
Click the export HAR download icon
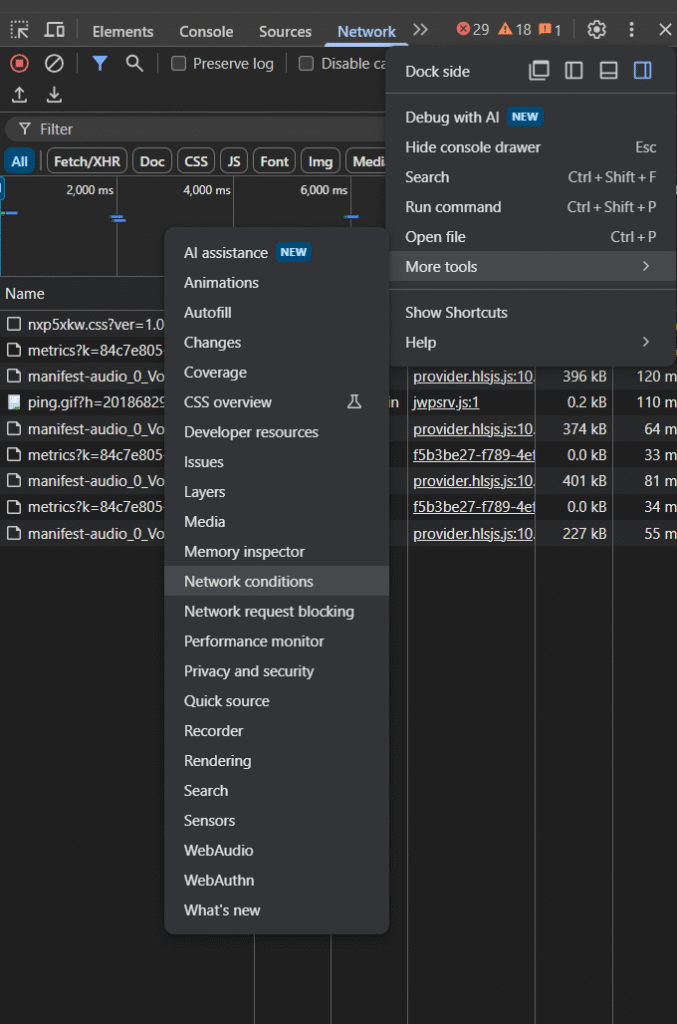tap(55, 95)
